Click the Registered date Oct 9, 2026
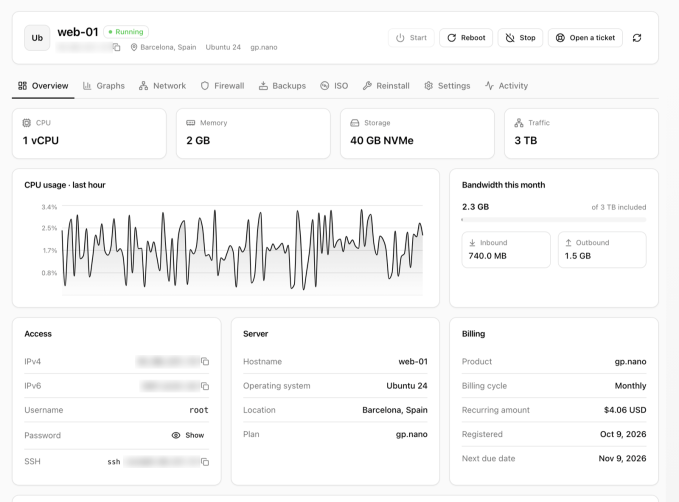The height and width of the screenshot is (502, 679). (x=623, y=434)
